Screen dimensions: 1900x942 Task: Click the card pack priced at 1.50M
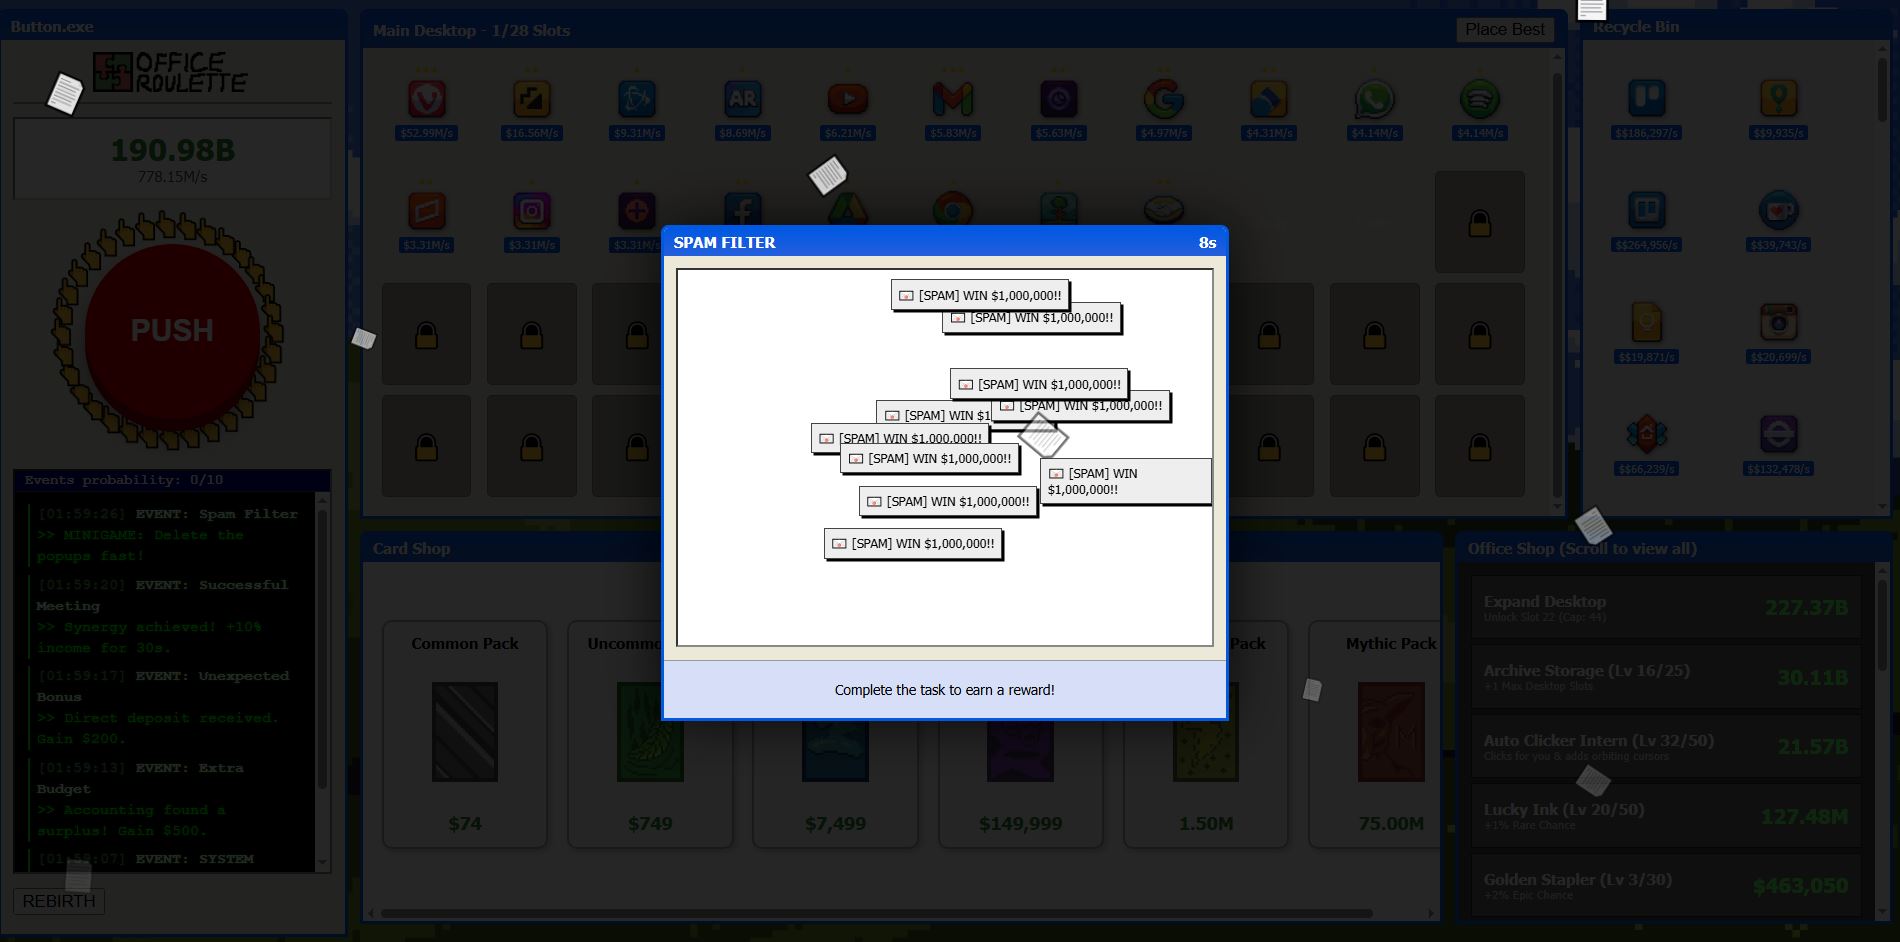1206,735
